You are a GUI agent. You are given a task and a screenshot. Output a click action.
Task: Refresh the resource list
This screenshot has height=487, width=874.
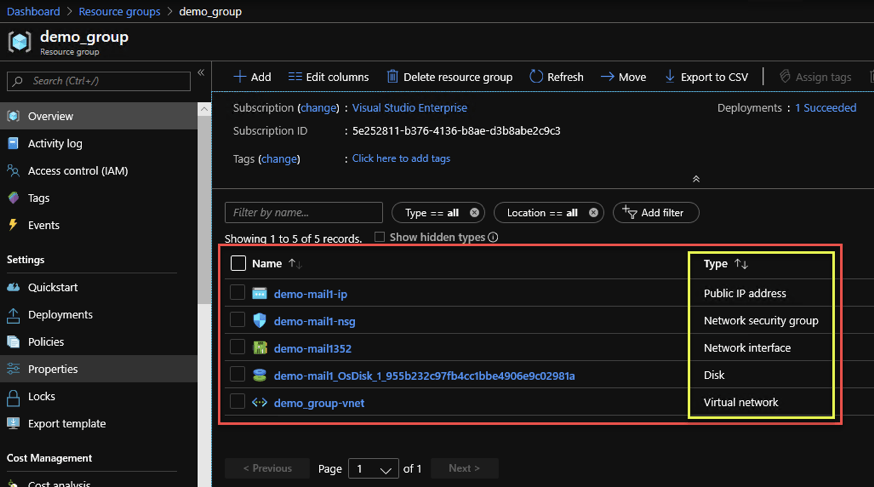556,77
